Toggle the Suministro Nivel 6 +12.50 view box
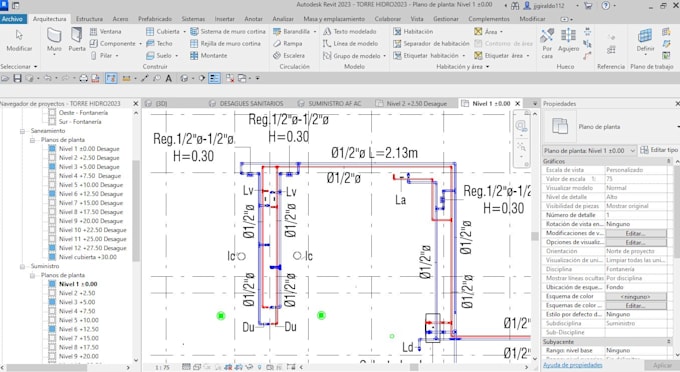Viewport: 680px width, 372px height. click(52, 329)
